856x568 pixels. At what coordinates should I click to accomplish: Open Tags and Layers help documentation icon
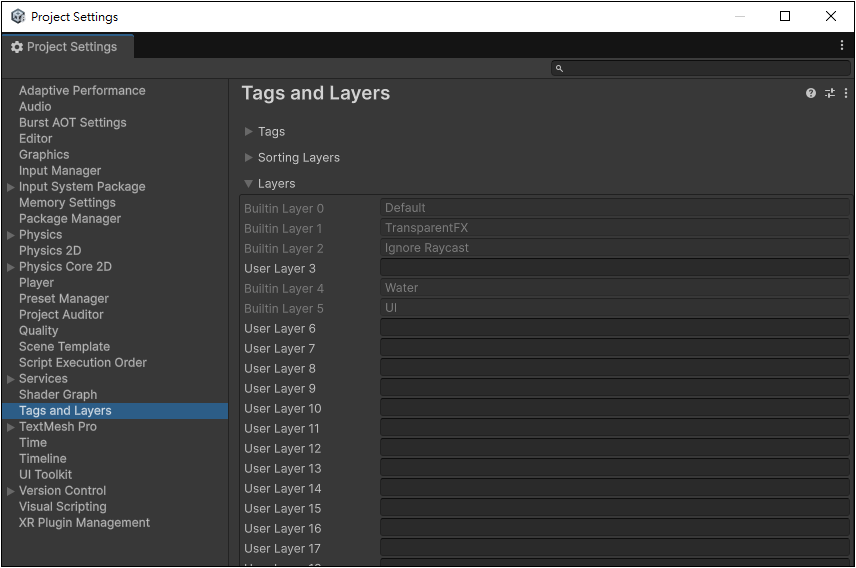[x=811, y=93]
